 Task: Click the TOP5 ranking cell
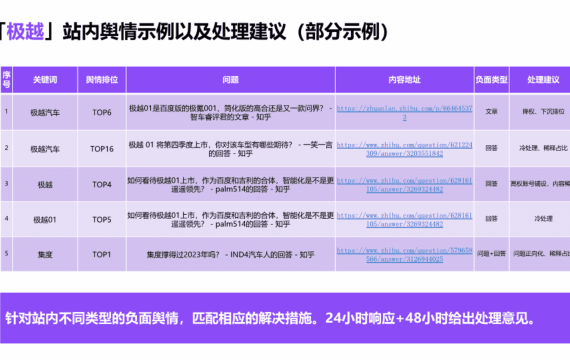[x=102, y=220]
